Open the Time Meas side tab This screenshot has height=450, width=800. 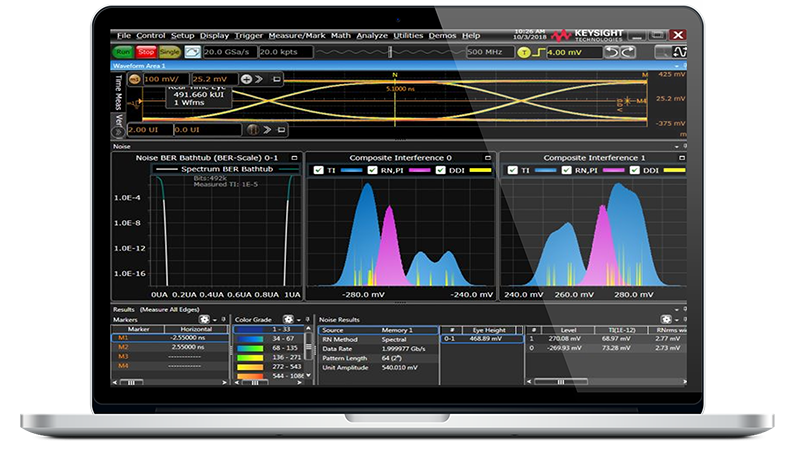(118, 92)
